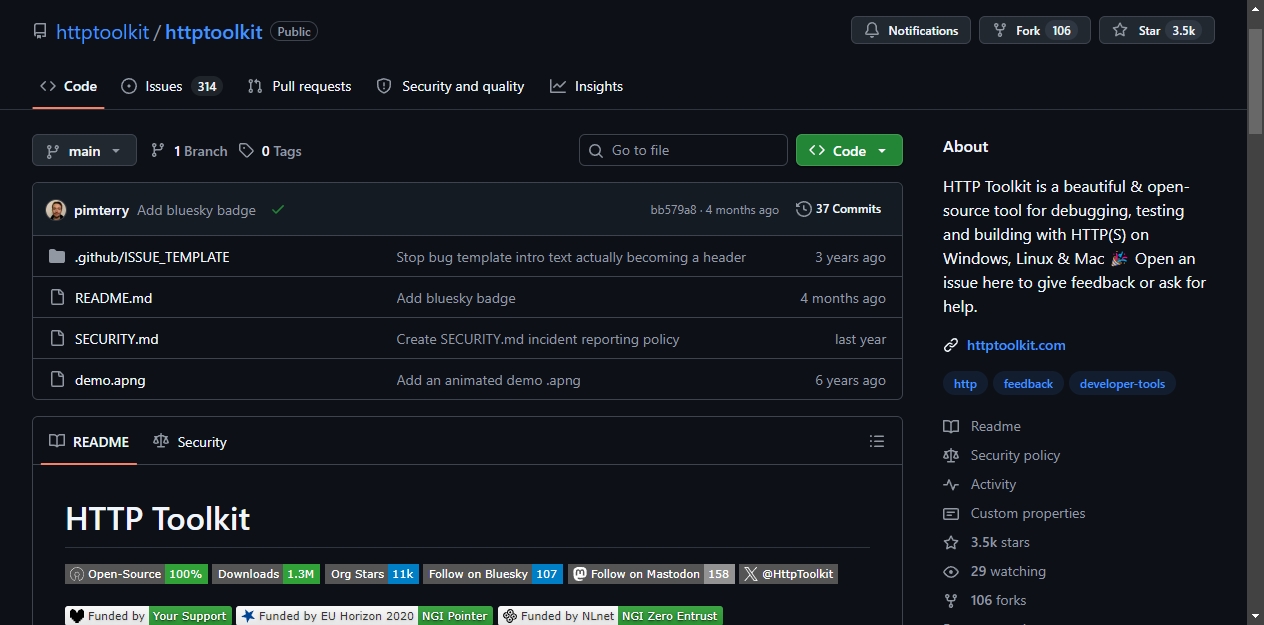
Task: Star the repository
Action: click(x=1157, y=30)
